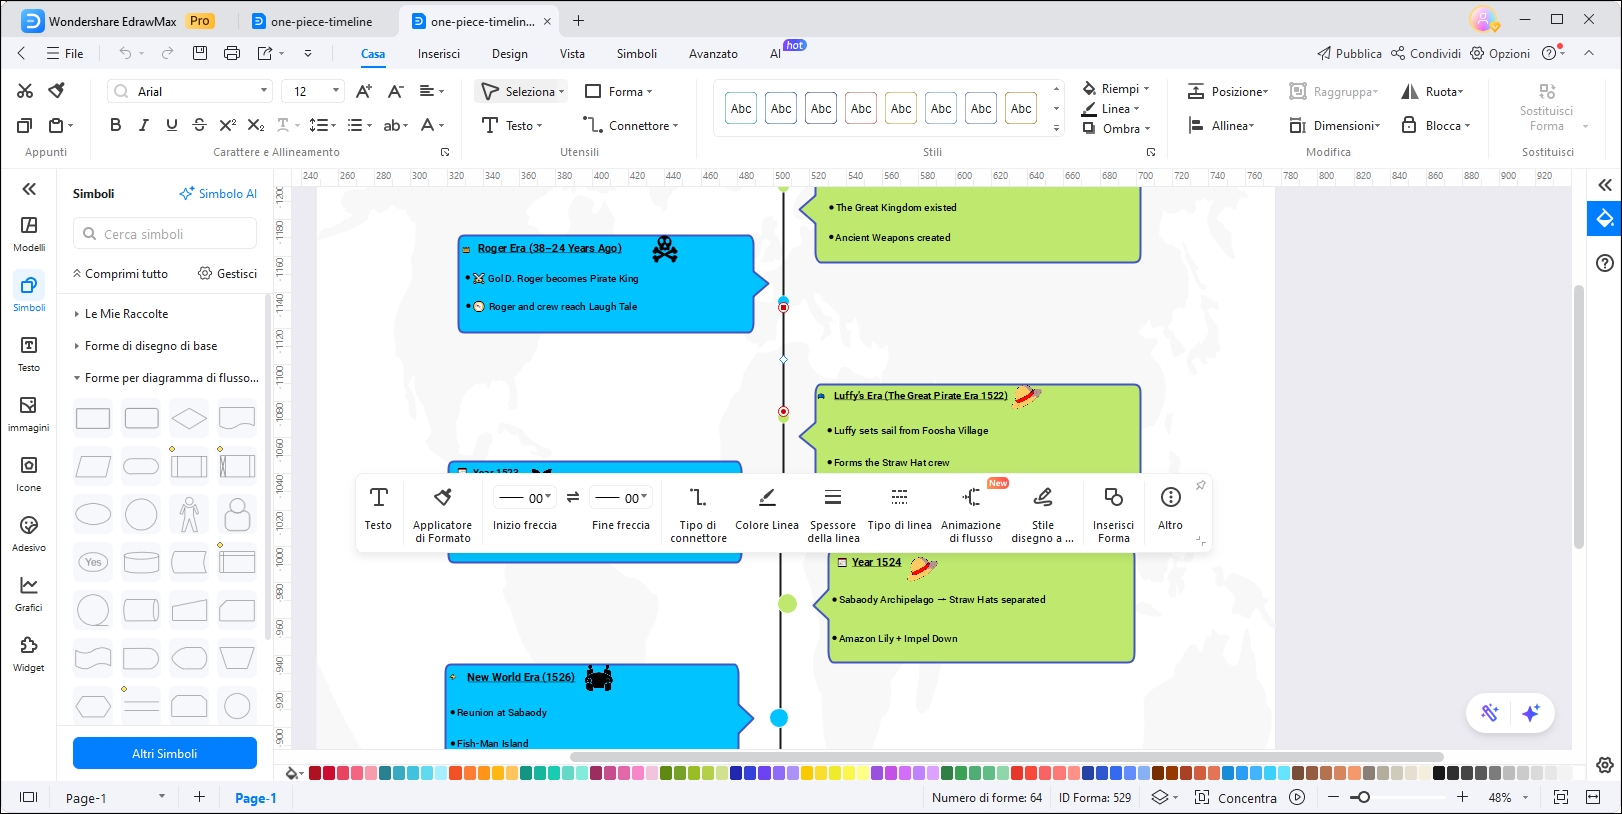Click Altro in floating toolbar

click(1170, 508)
